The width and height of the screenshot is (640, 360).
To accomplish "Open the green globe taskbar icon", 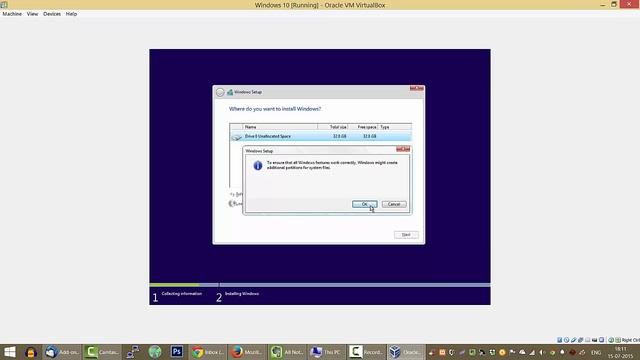I will (x=155, y=352).
